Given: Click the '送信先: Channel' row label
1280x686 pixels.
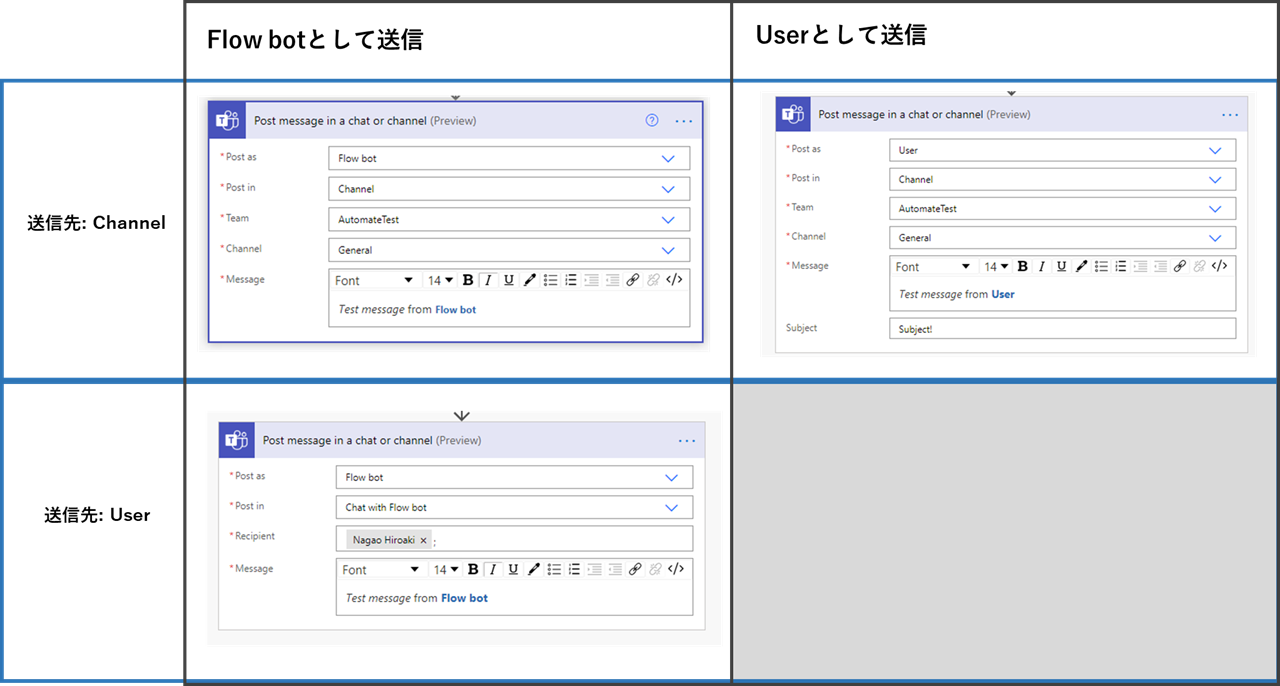Looking at the screenshot, I should click(96, 223).
